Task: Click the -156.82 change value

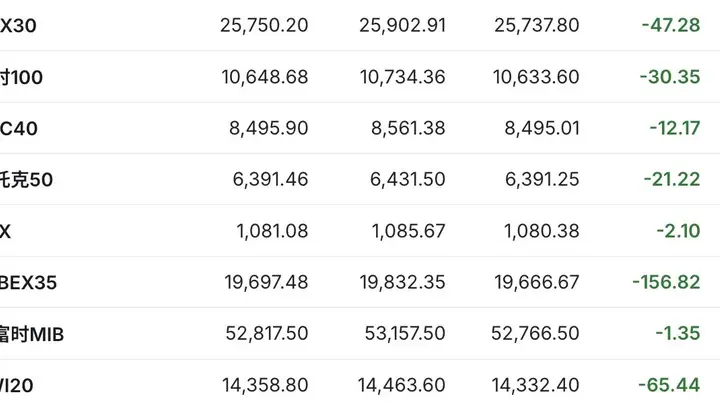Action: (666, 282)
